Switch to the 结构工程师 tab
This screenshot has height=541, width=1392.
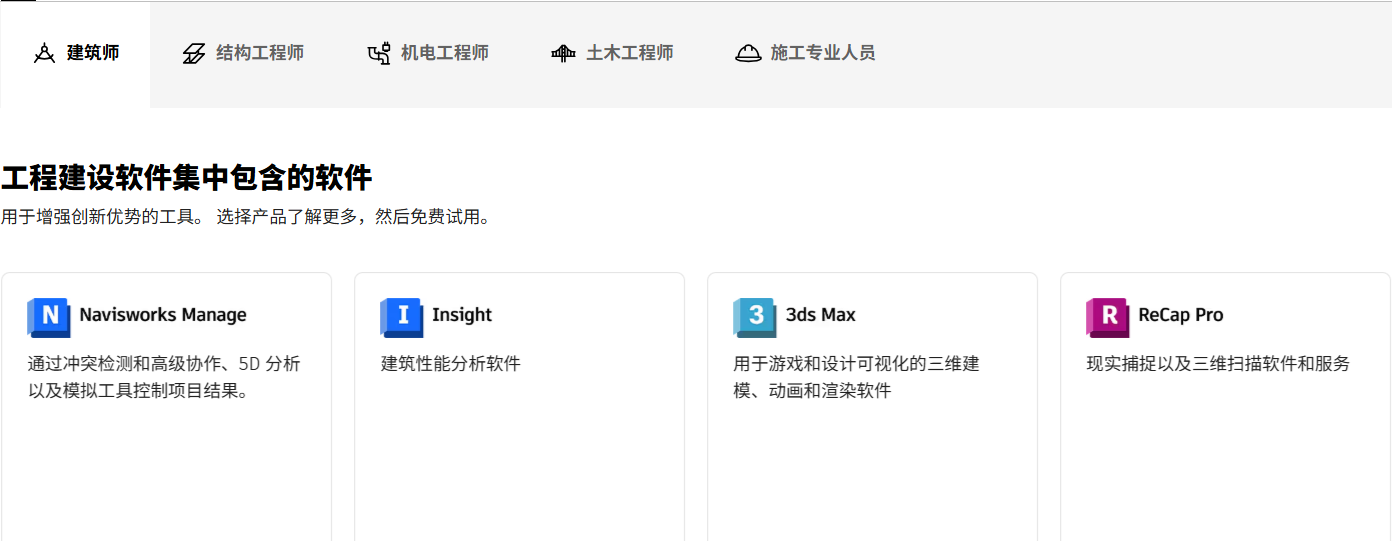coord(260,53)
